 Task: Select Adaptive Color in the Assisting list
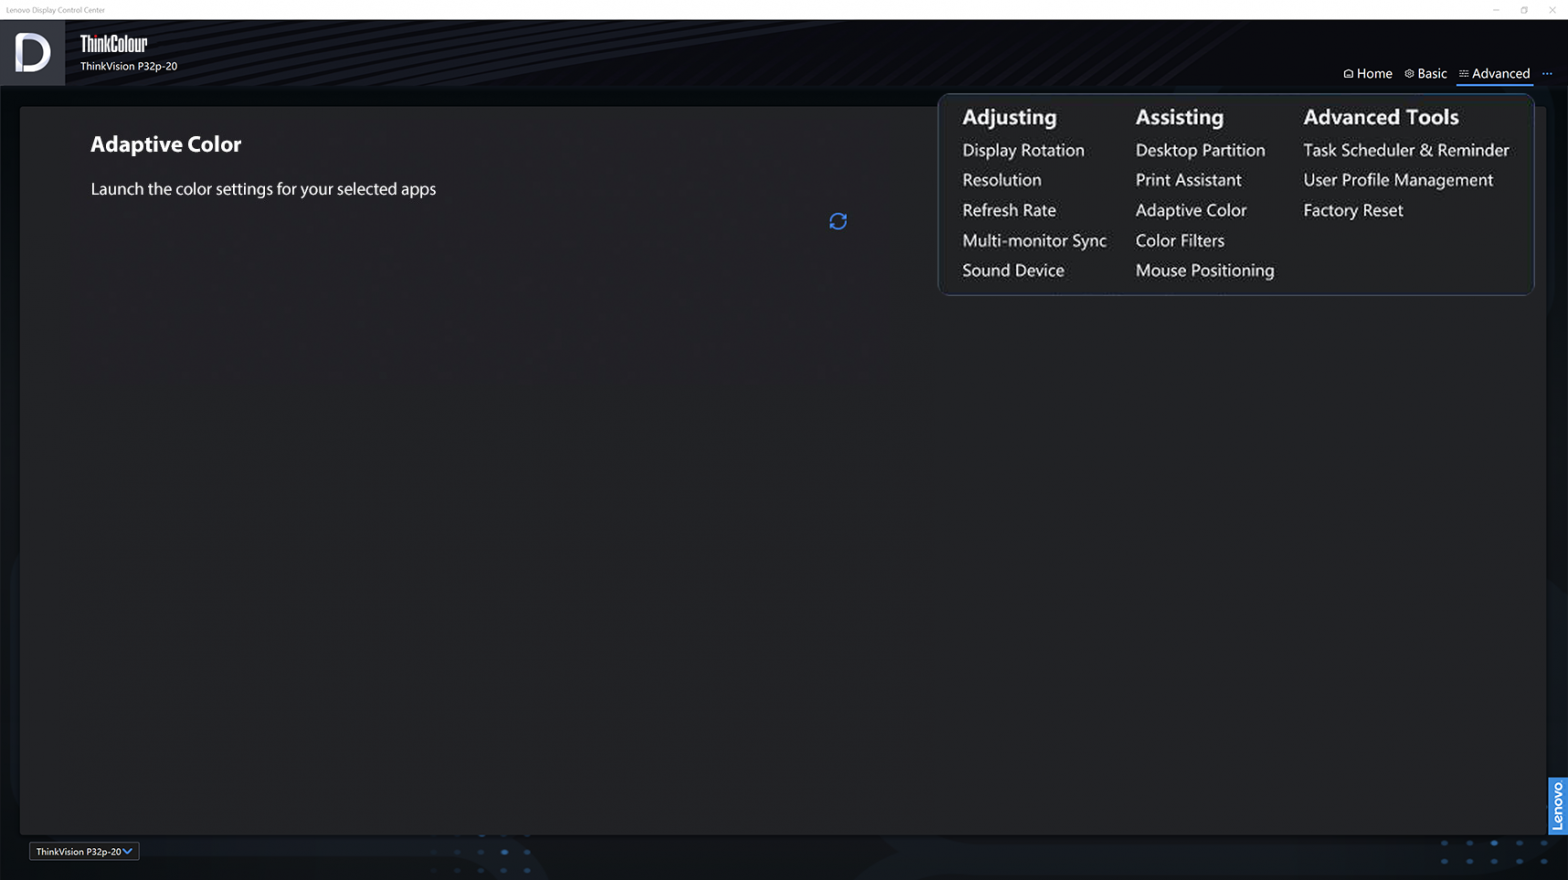[x=1191, y=210]
